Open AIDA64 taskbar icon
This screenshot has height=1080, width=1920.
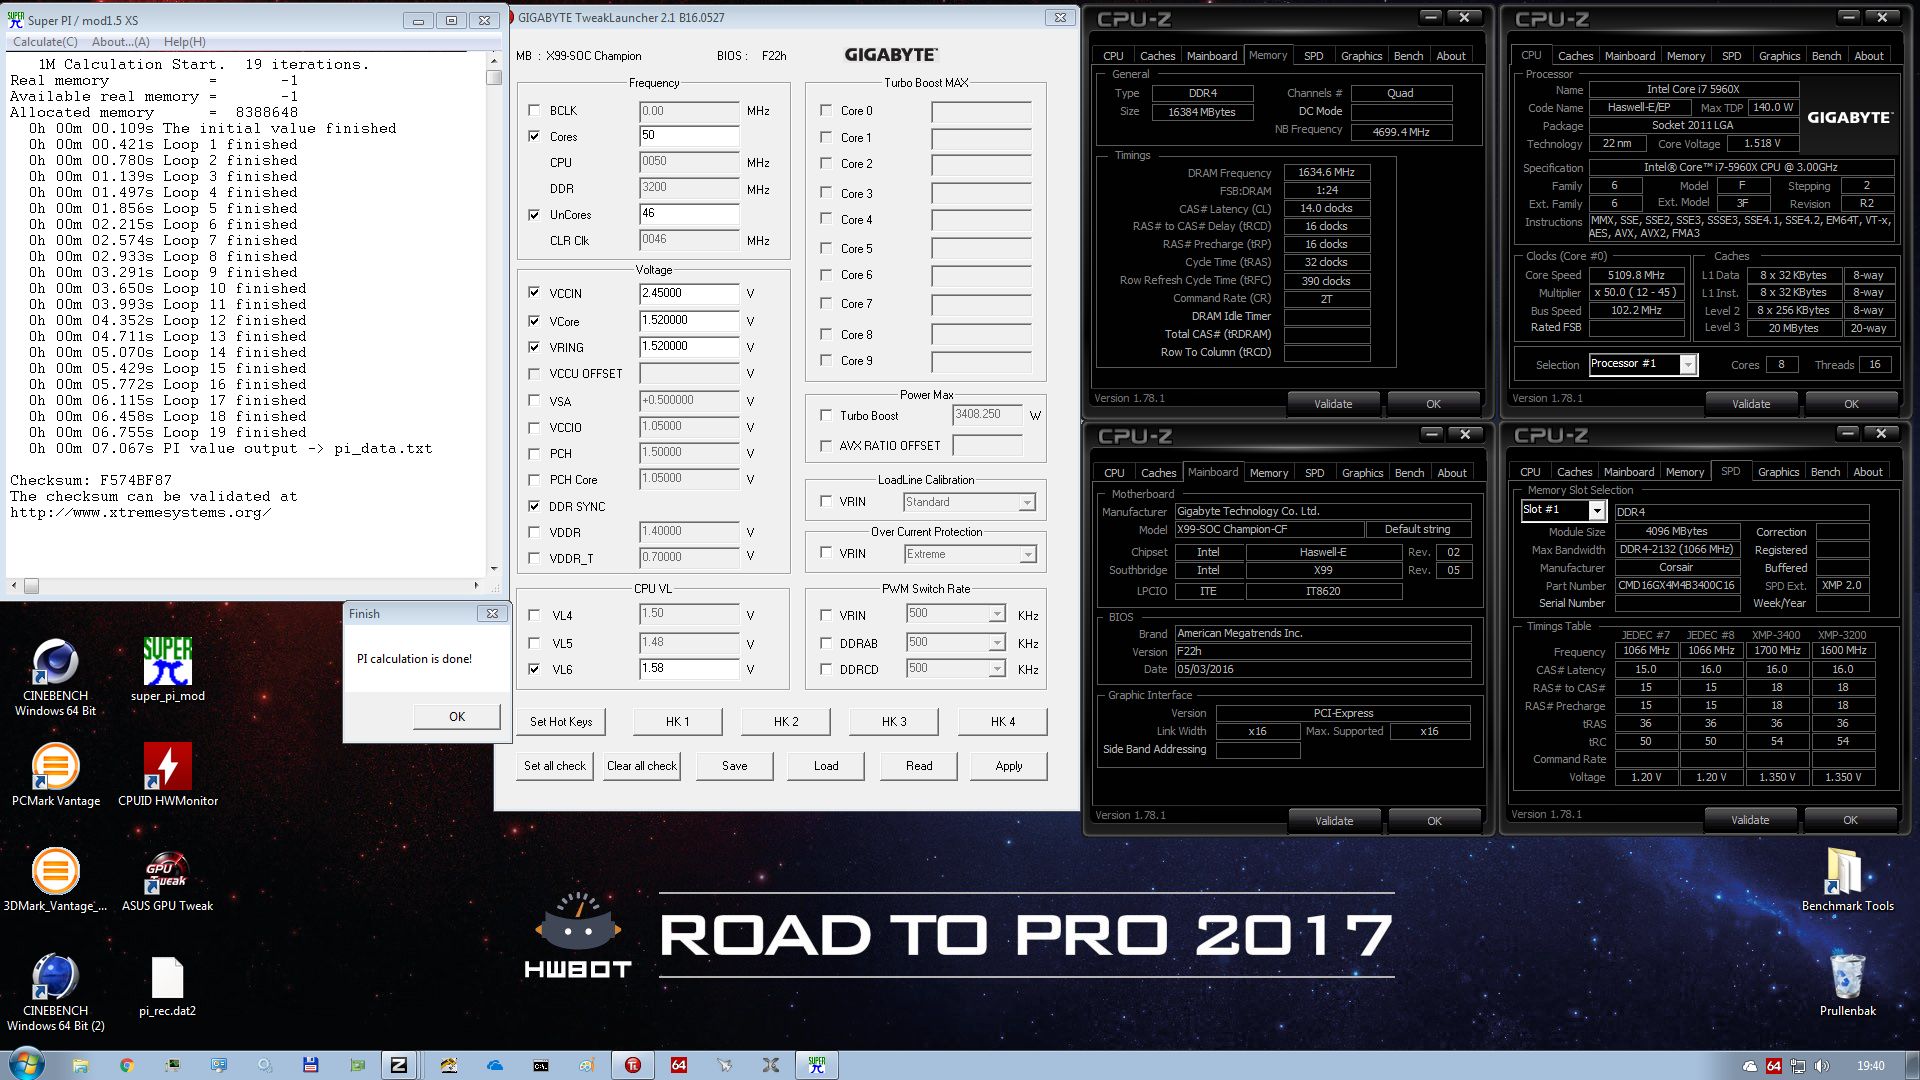(679, 1065)
